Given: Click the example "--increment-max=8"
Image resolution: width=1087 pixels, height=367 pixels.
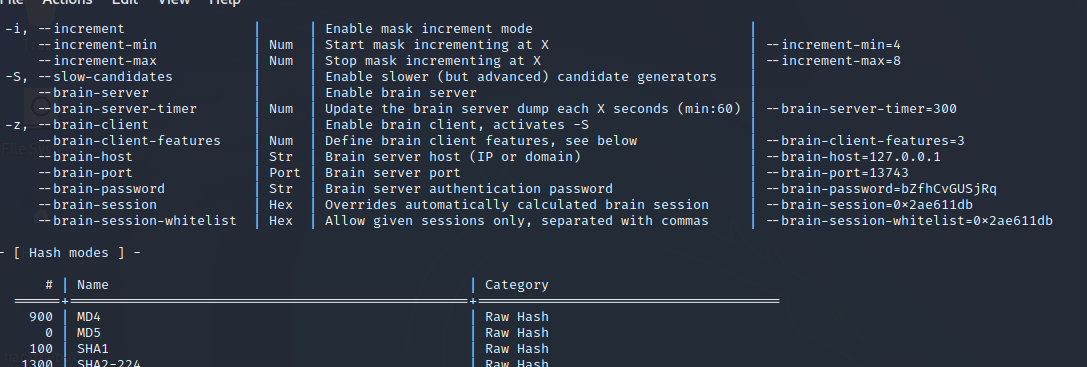Looking at the screenshot, I should tap(833, 61).
